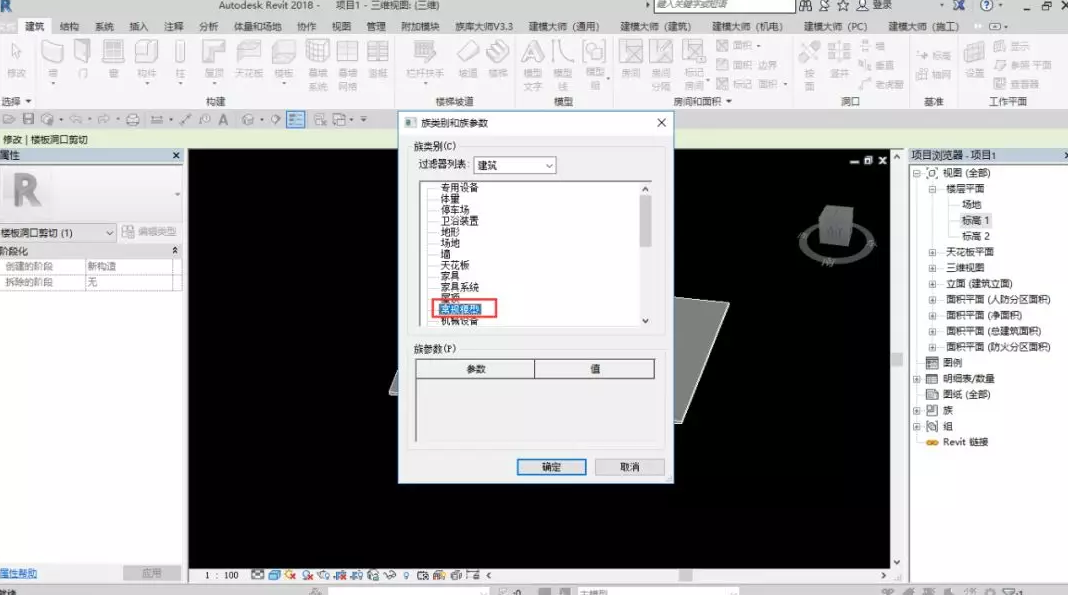1068x595 pixels.
Task: Select the Floor tool in ribbon
Action: [283, 60]
